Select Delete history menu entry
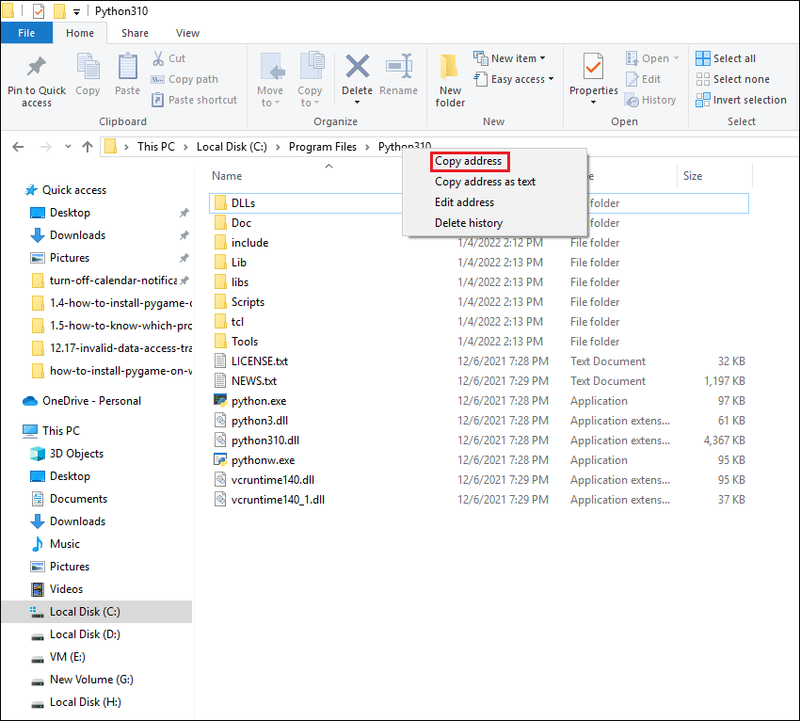Image resolution: width=800 pixels, height=721 pixels. 468,223
